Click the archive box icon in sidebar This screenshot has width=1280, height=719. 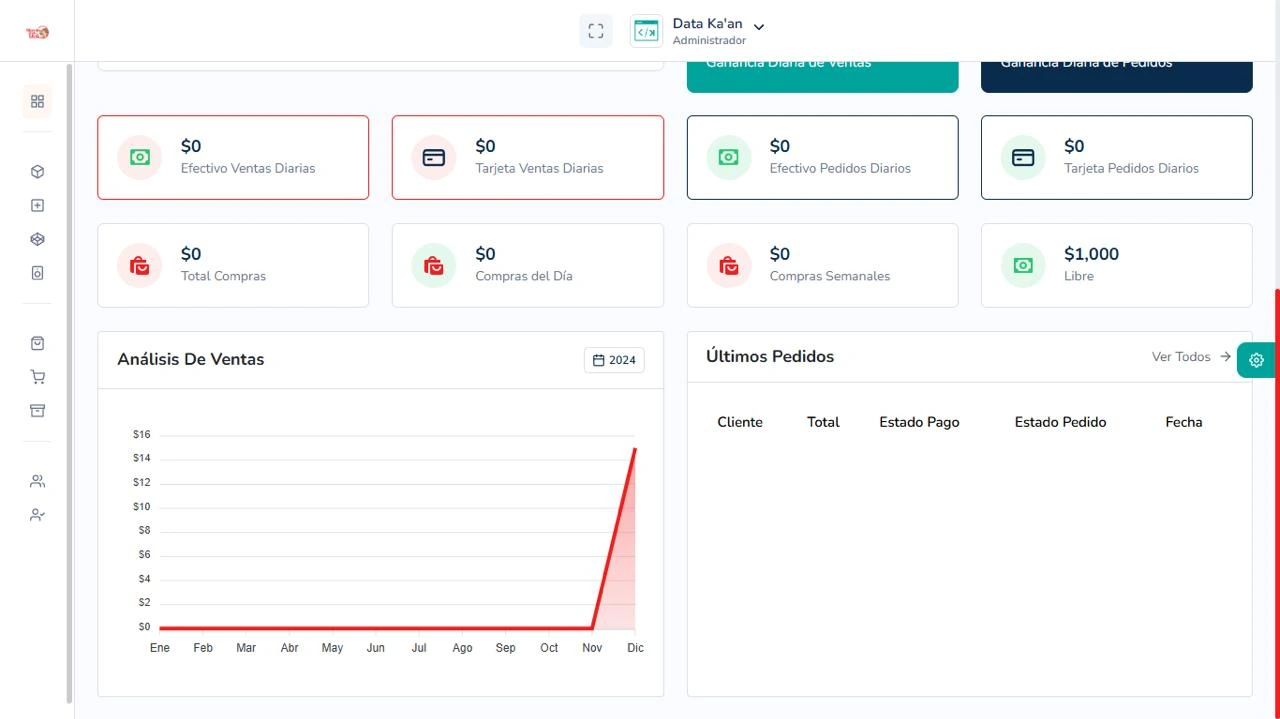pos(37,411)
